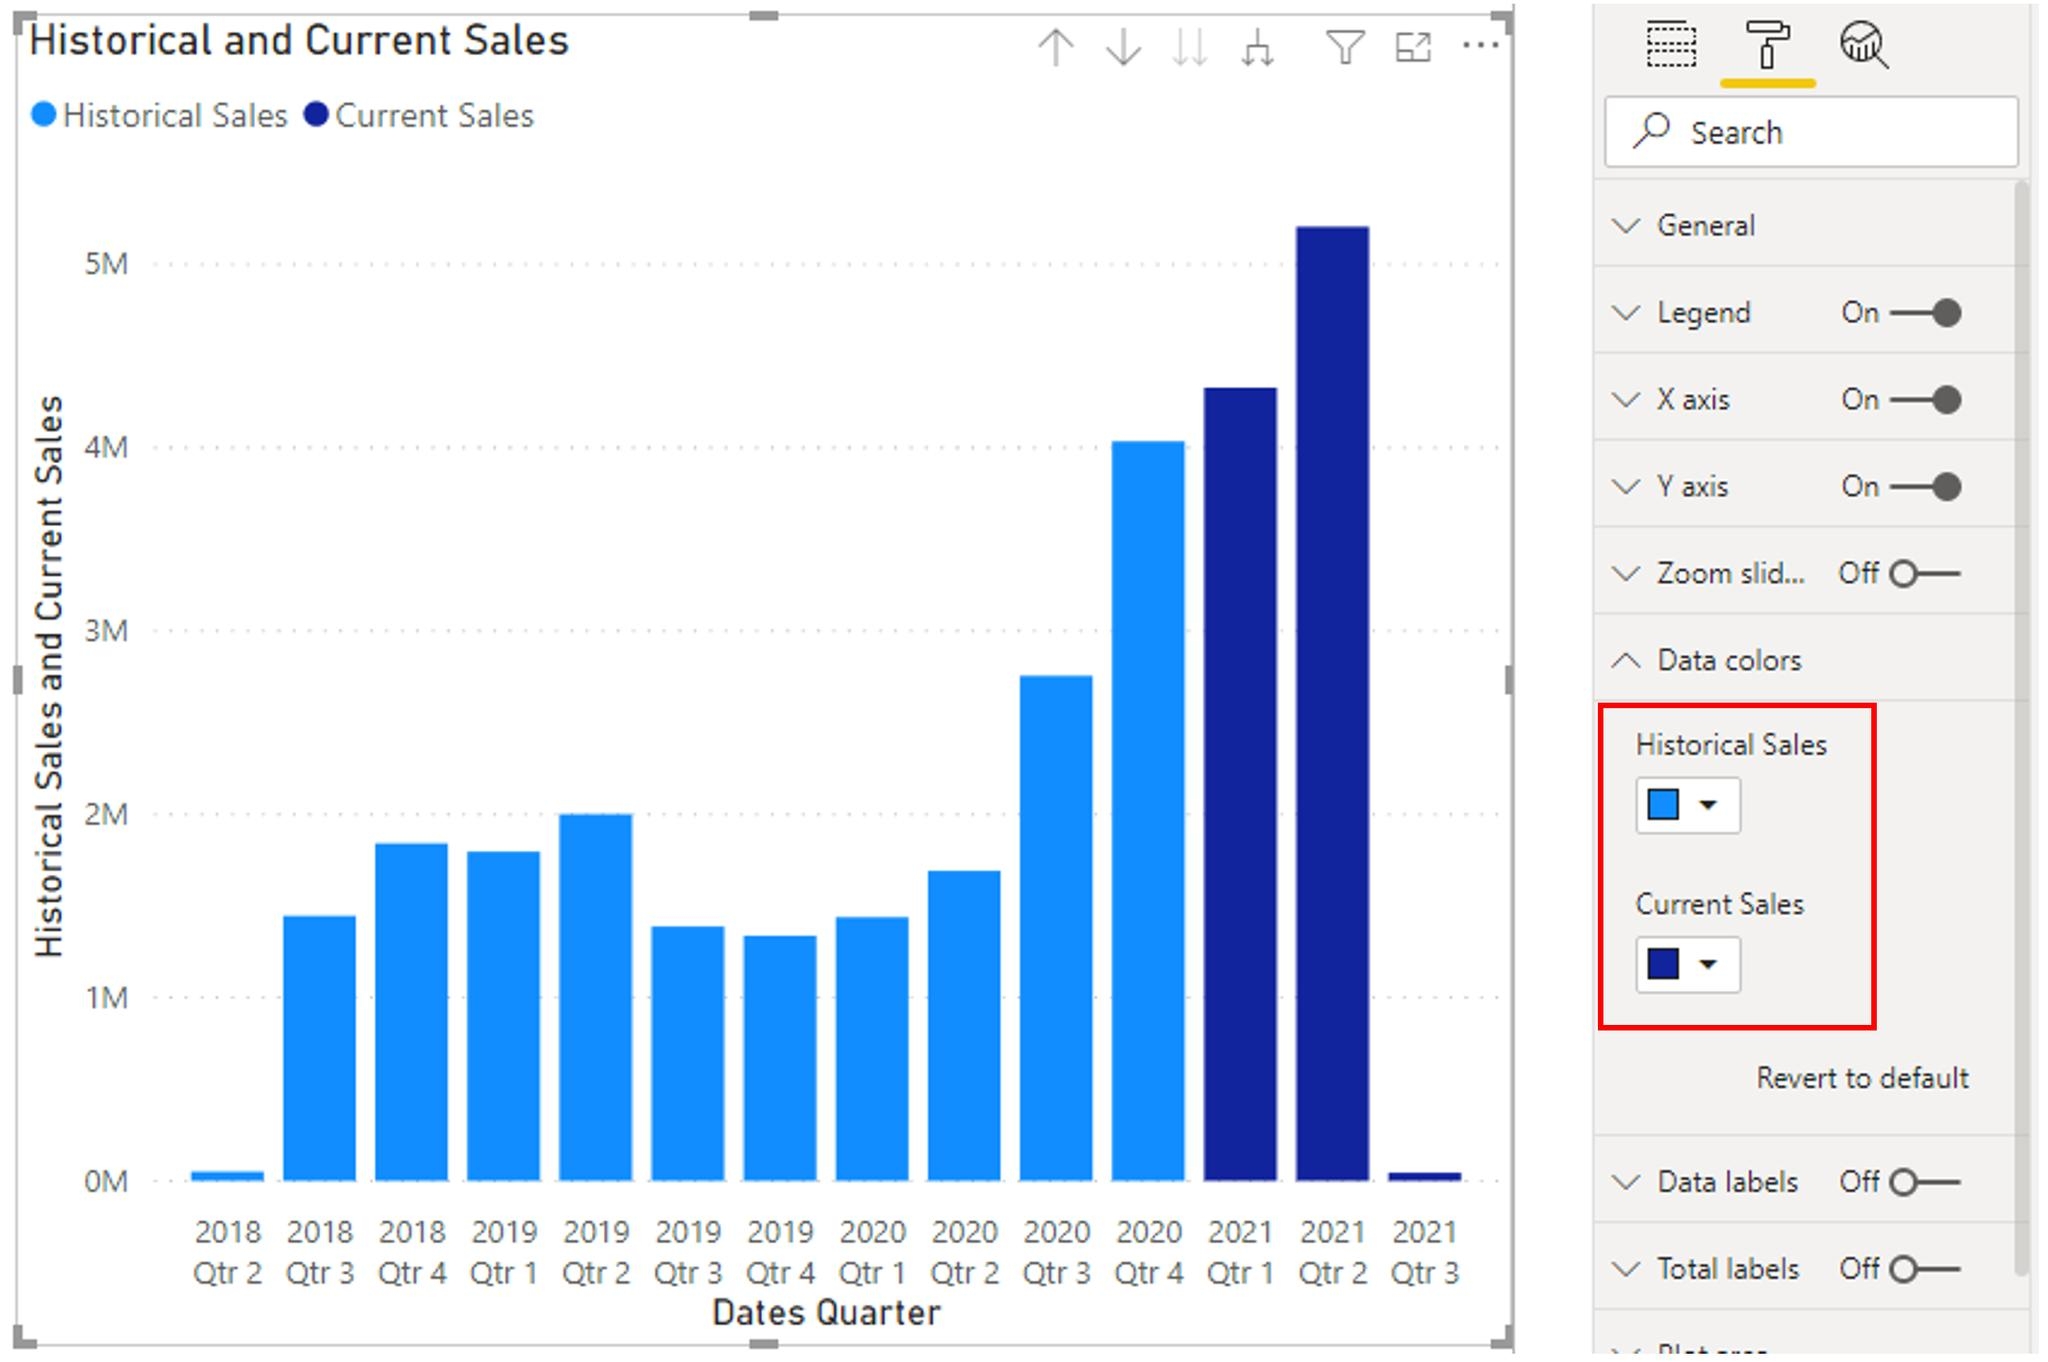Expand the Y axis section
The image size is (2048, 1362).
(1626, 487)
